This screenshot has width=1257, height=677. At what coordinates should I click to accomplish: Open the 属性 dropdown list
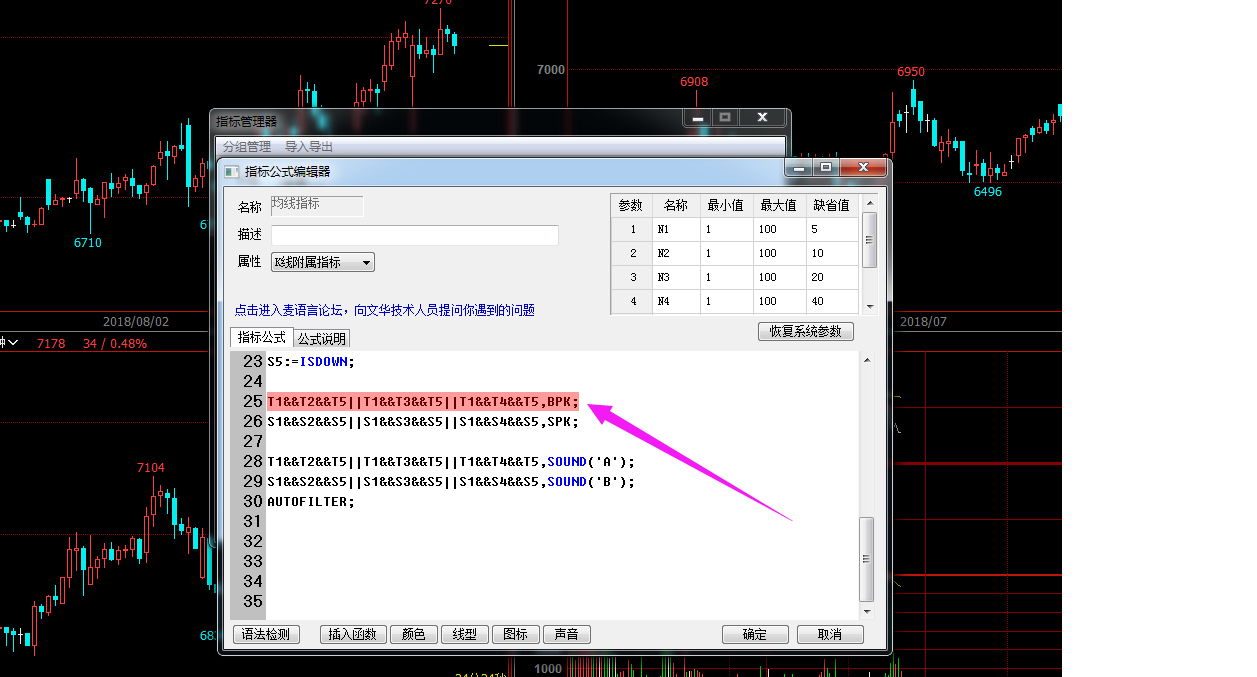322,262
